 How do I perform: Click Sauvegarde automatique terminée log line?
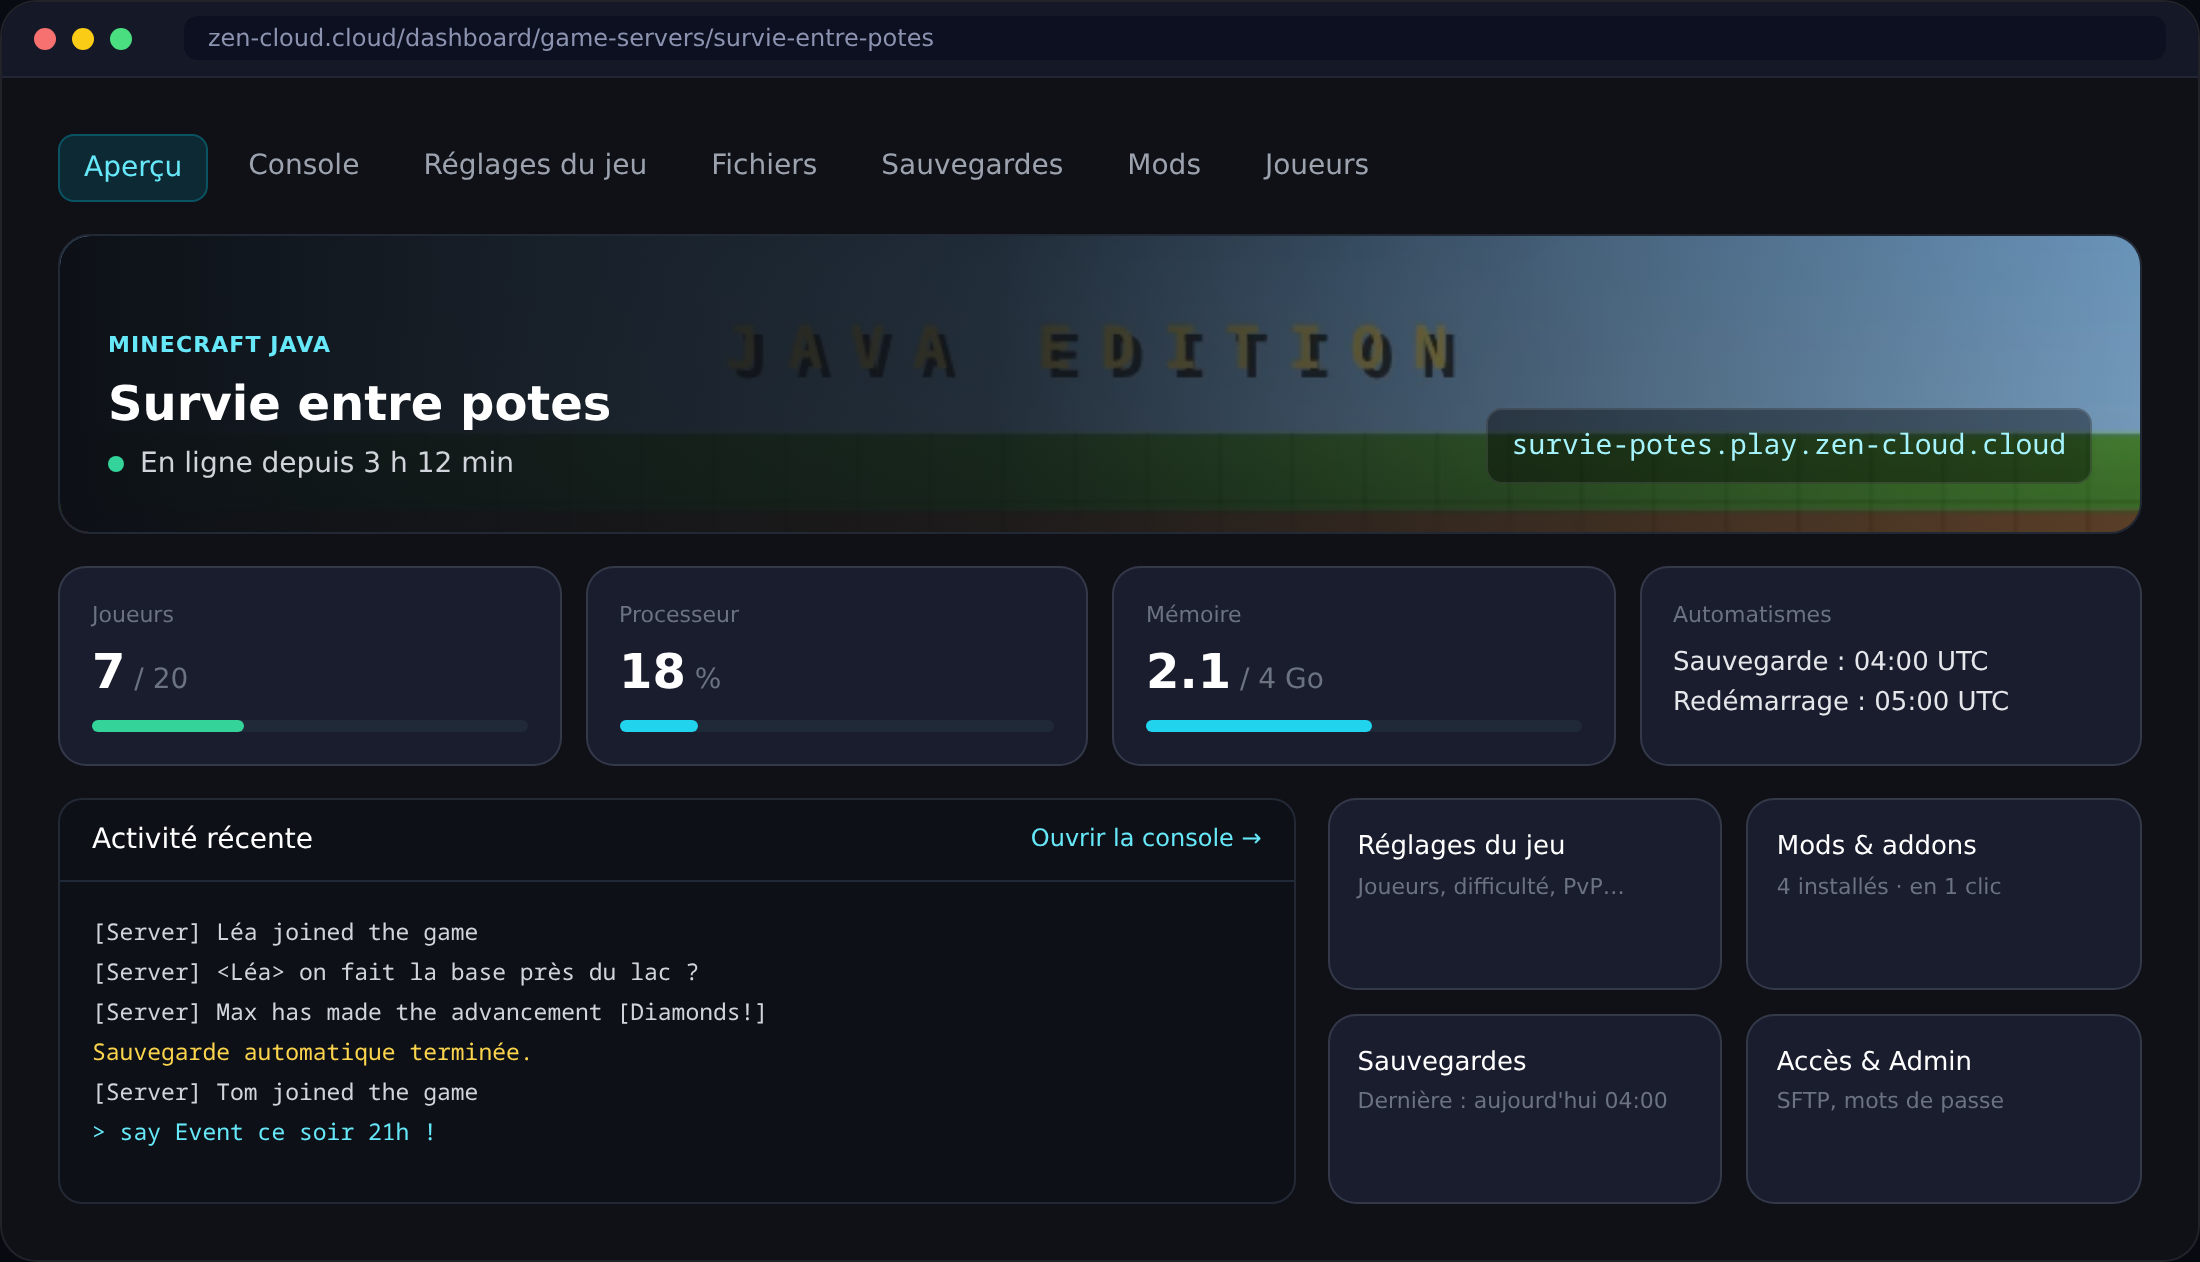coord(312,1052)
